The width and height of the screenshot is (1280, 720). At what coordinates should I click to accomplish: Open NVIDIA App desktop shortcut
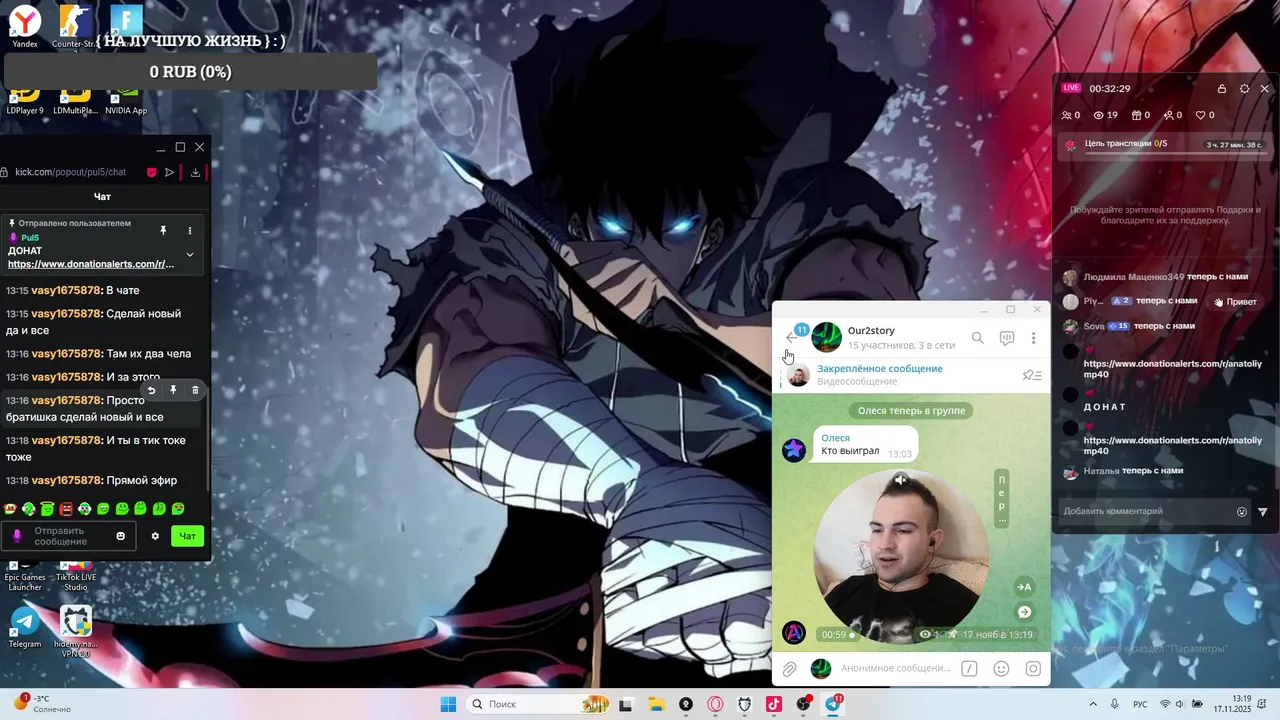click(126, 101)
